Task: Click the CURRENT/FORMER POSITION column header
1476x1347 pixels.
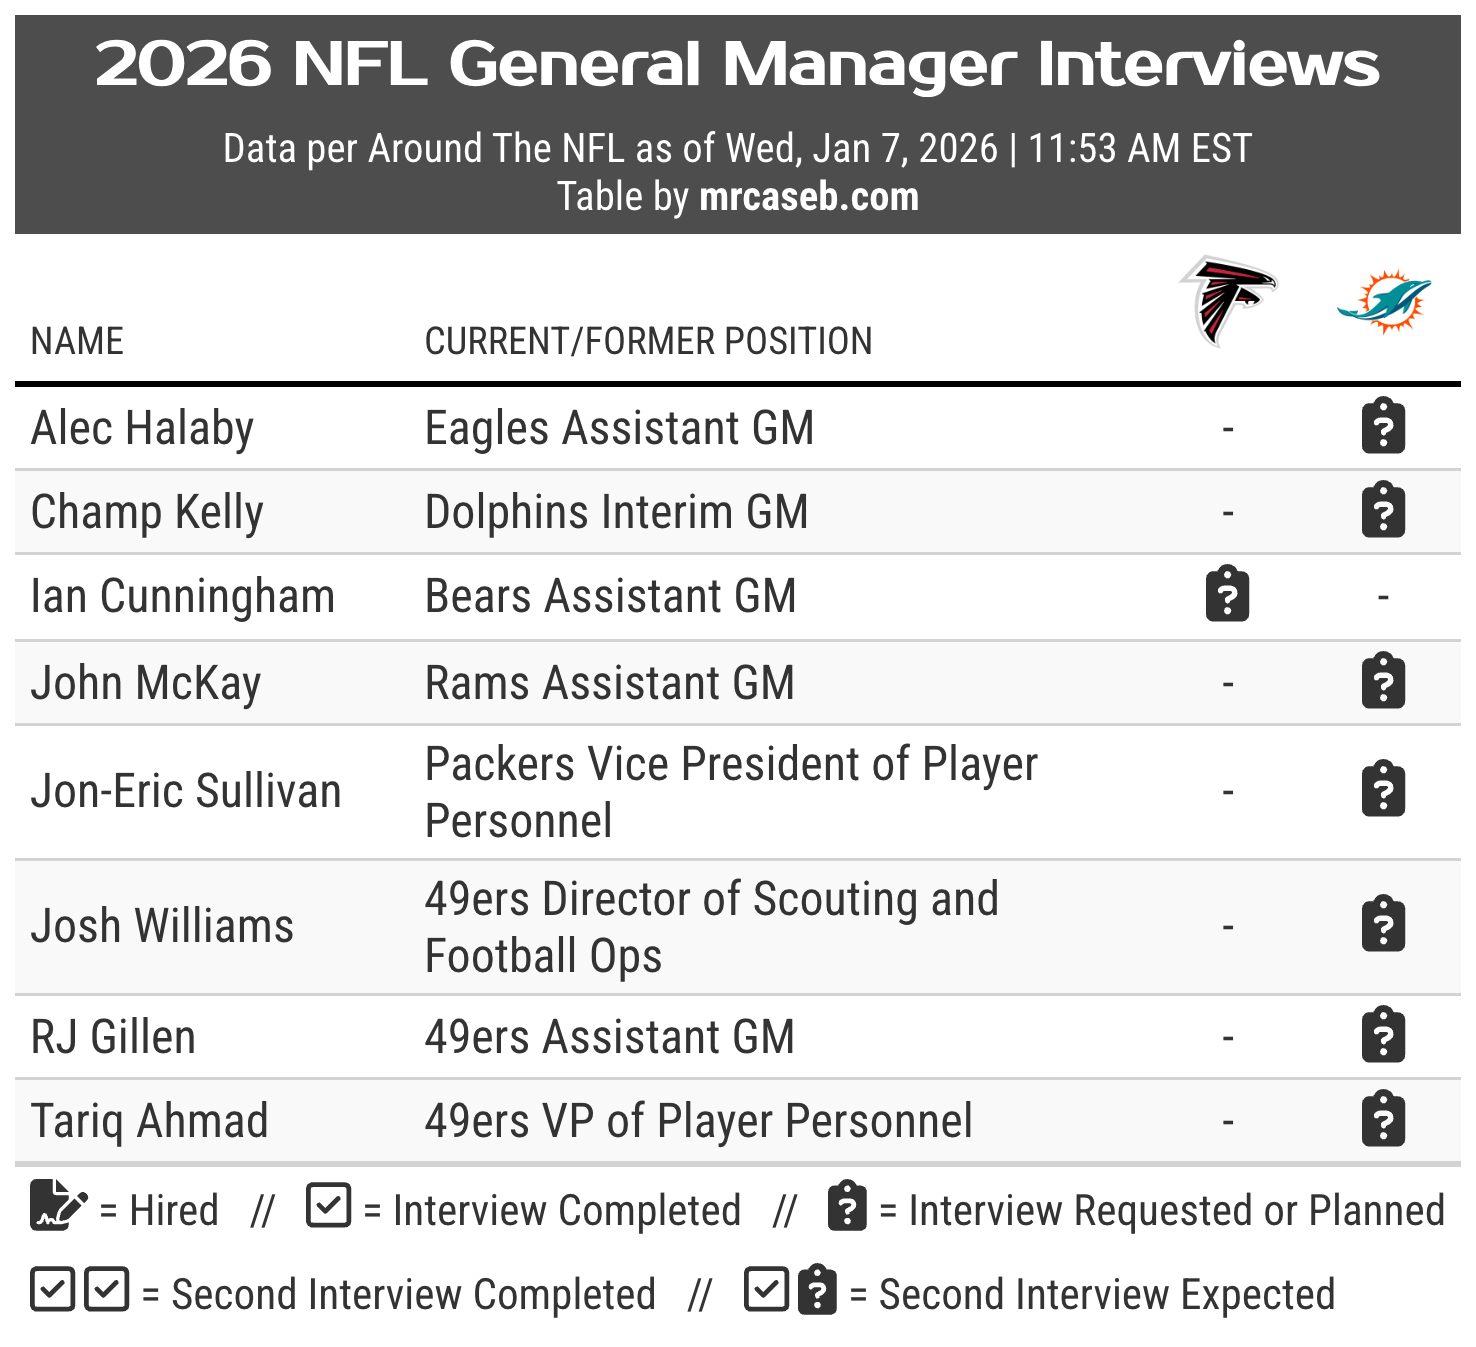Action: (648, 341)
